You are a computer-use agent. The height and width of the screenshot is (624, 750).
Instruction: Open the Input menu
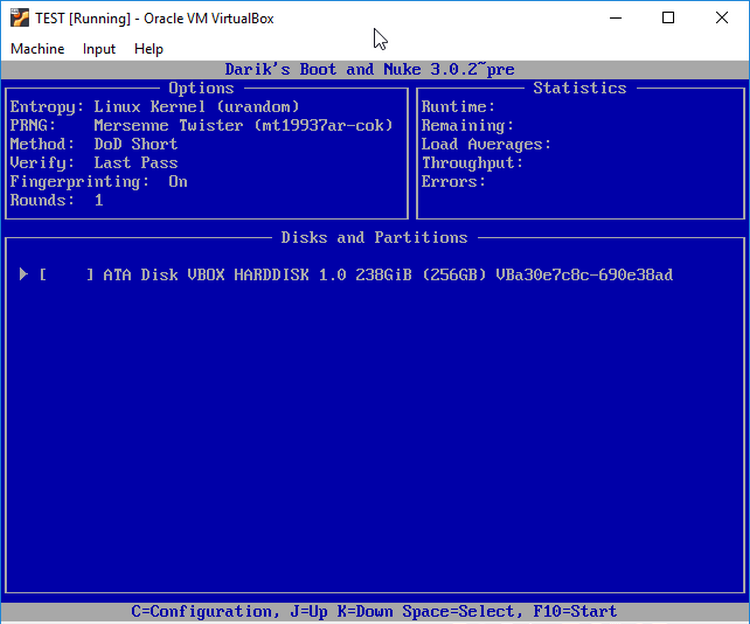click(x=99, y=49)
